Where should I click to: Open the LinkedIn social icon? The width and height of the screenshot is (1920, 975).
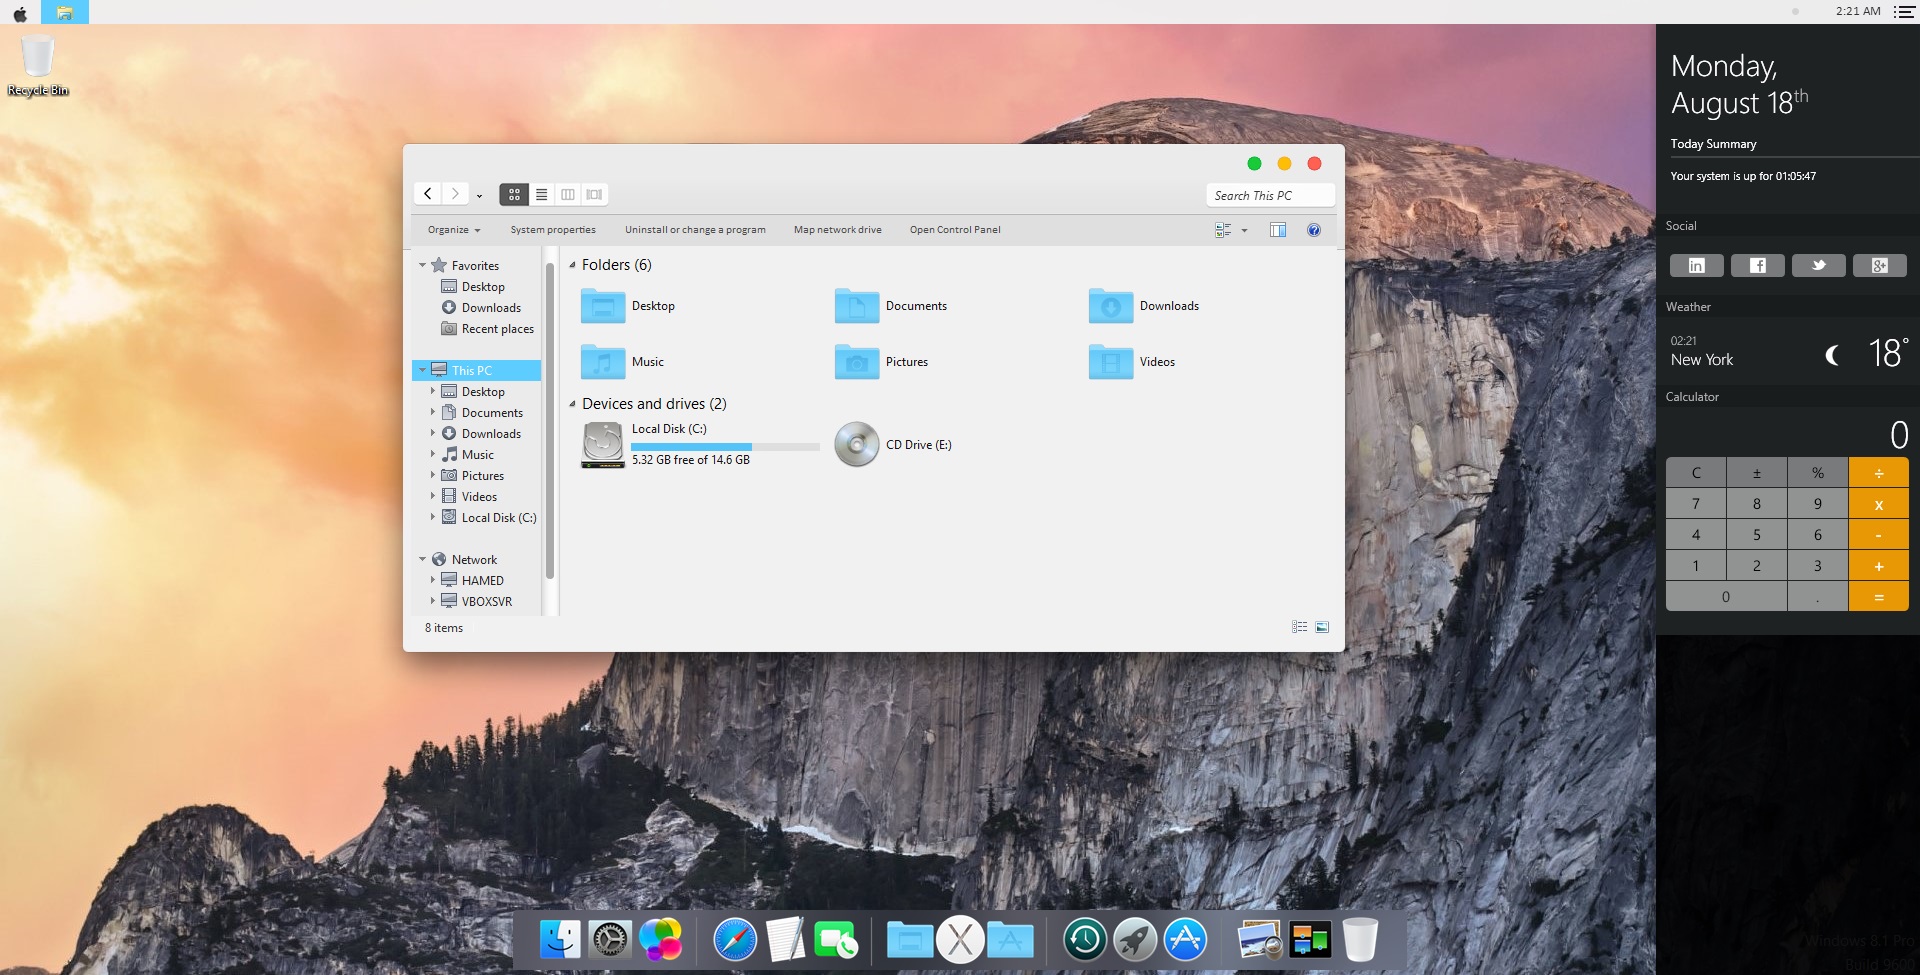click(x=1696, y=265)
